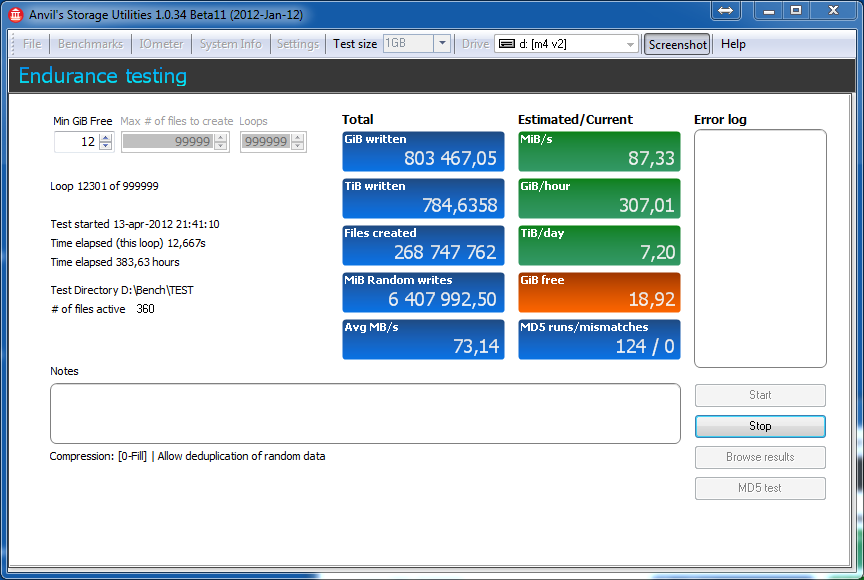Click the Anvil's Storage Utilities app icon
Viewport: 864px width, 580px height.
point(16,14)
